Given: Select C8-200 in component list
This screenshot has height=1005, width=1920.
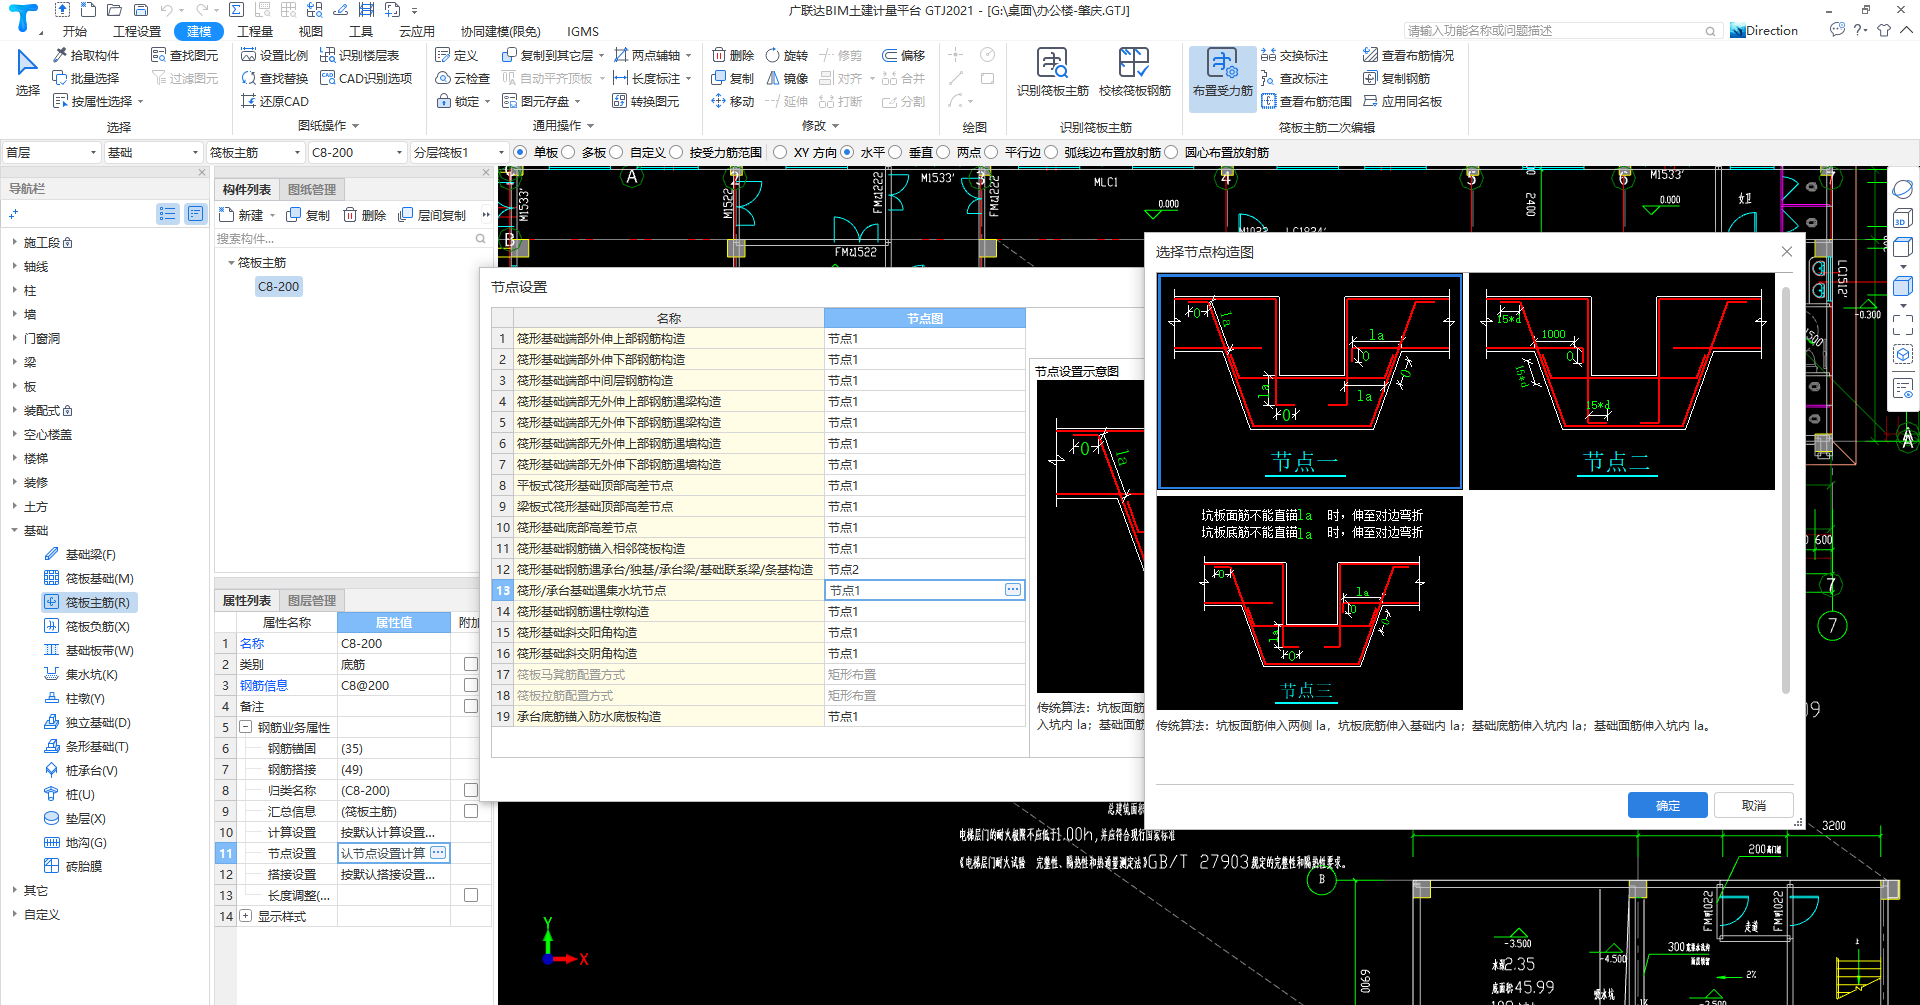Looking at the screenshot, I should pyautogui.click(x=278, y=286).
